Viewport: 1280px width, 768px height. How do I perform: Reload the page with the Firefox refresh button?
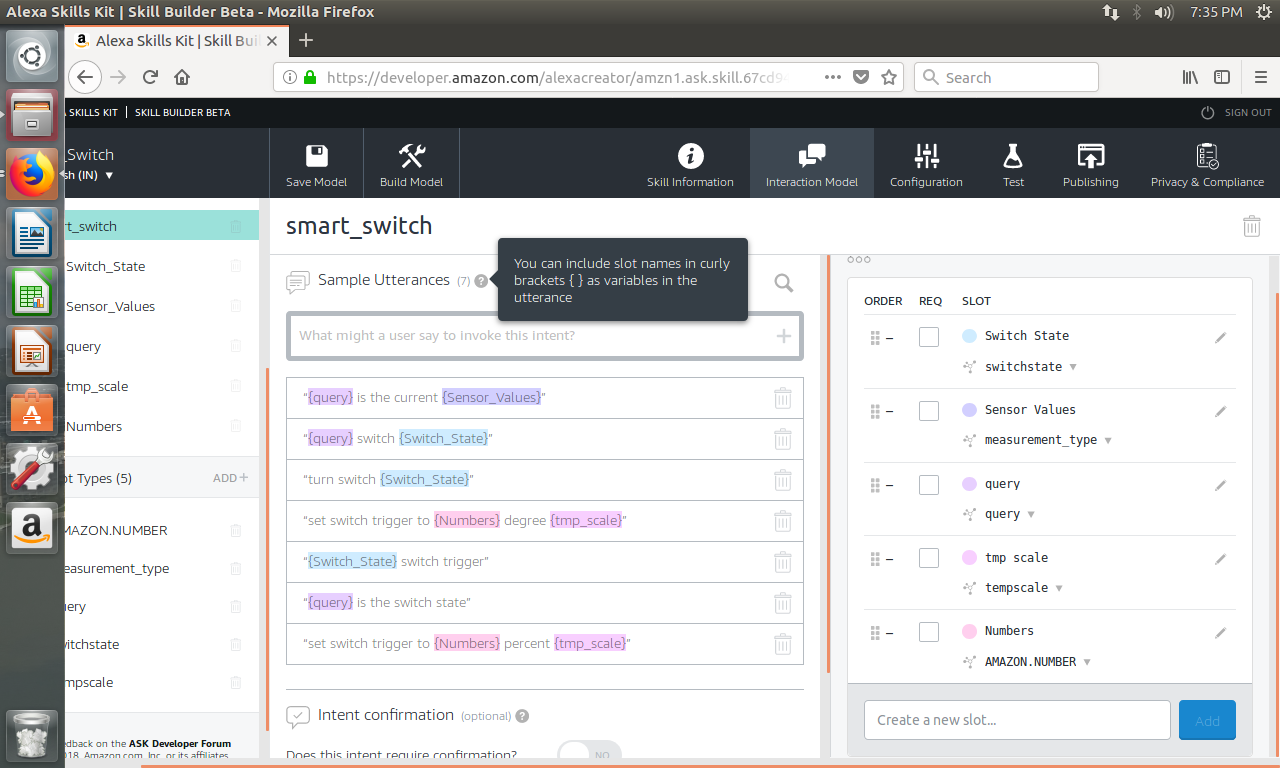150,77
